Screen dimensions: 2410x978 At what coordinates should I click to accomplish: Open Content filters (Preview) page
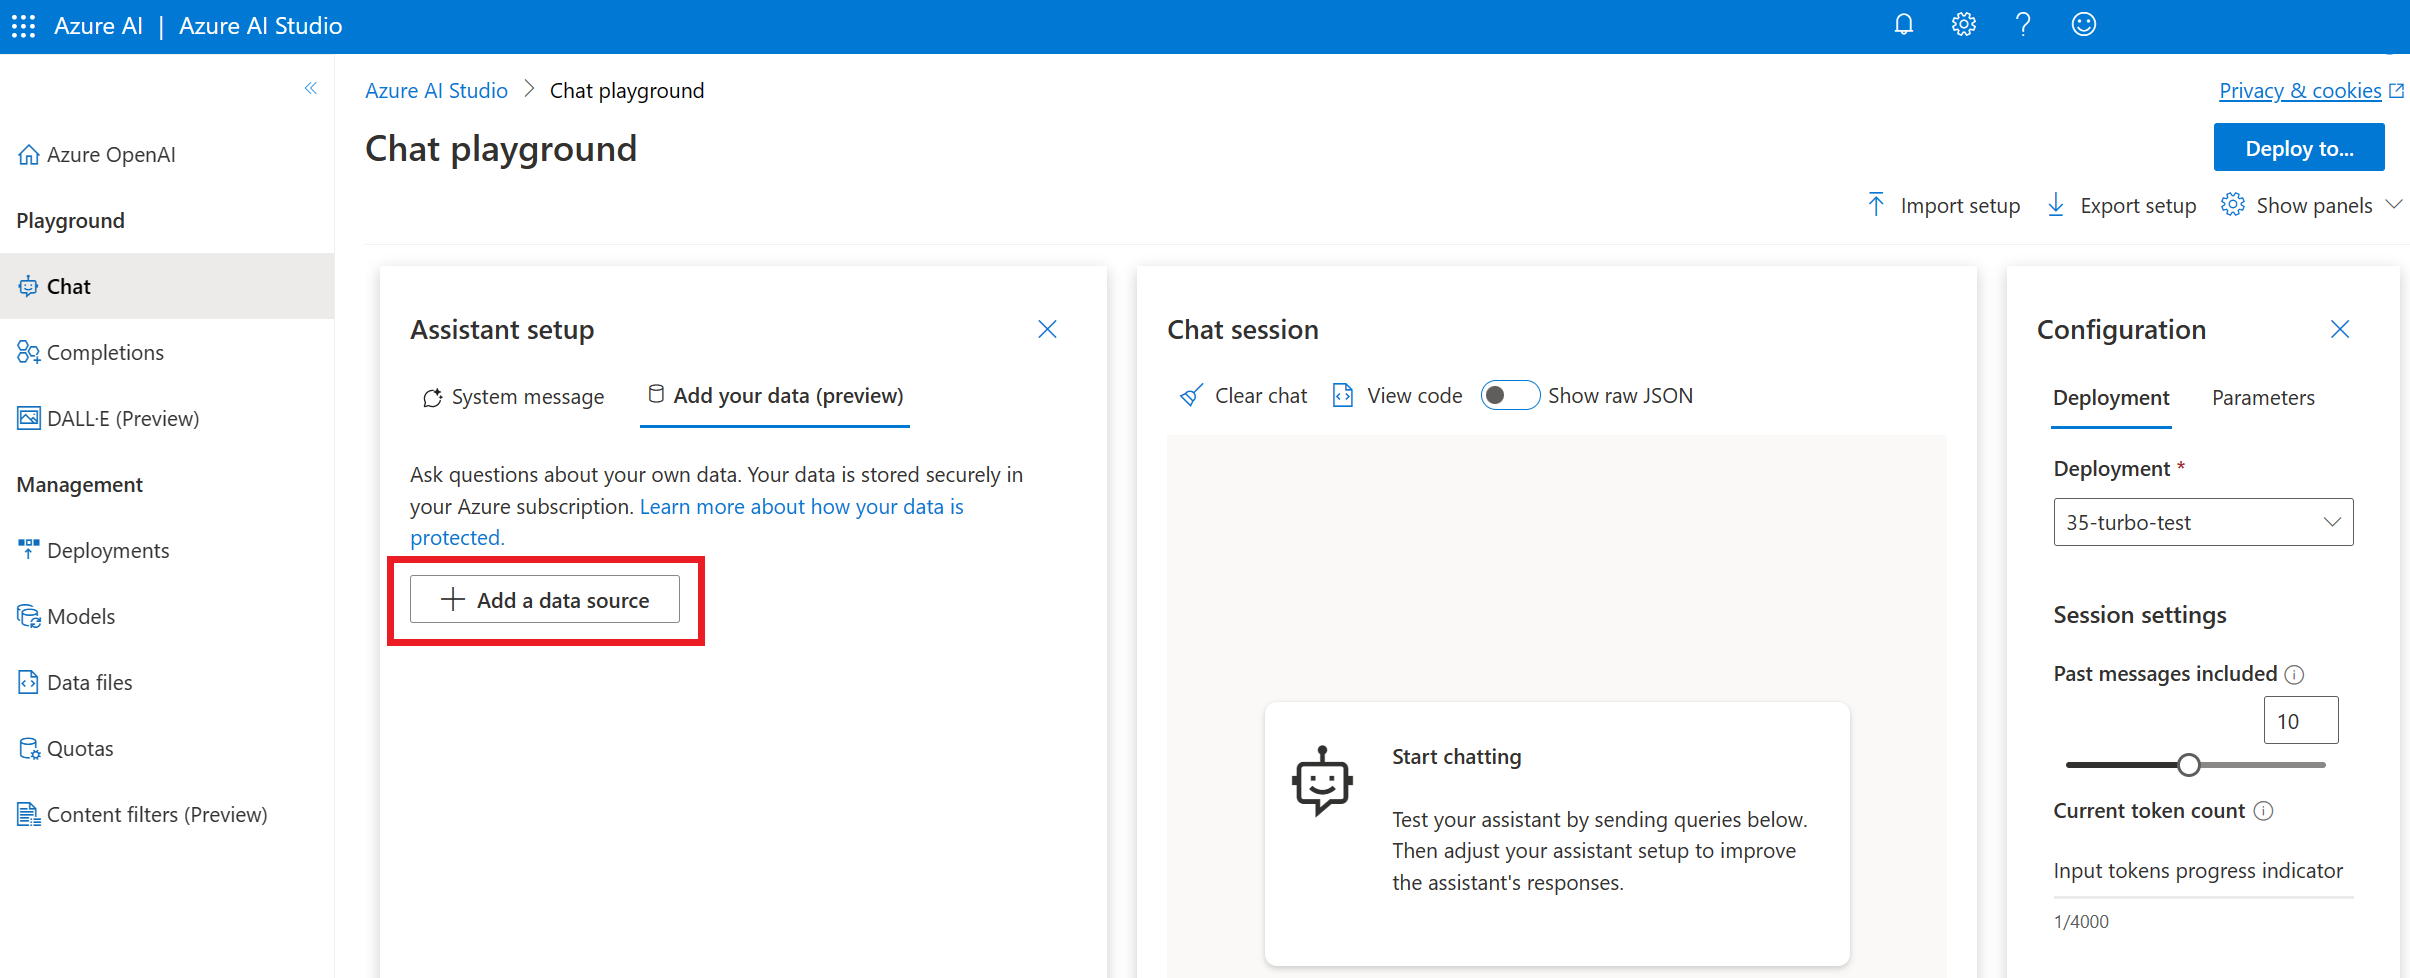142,814
